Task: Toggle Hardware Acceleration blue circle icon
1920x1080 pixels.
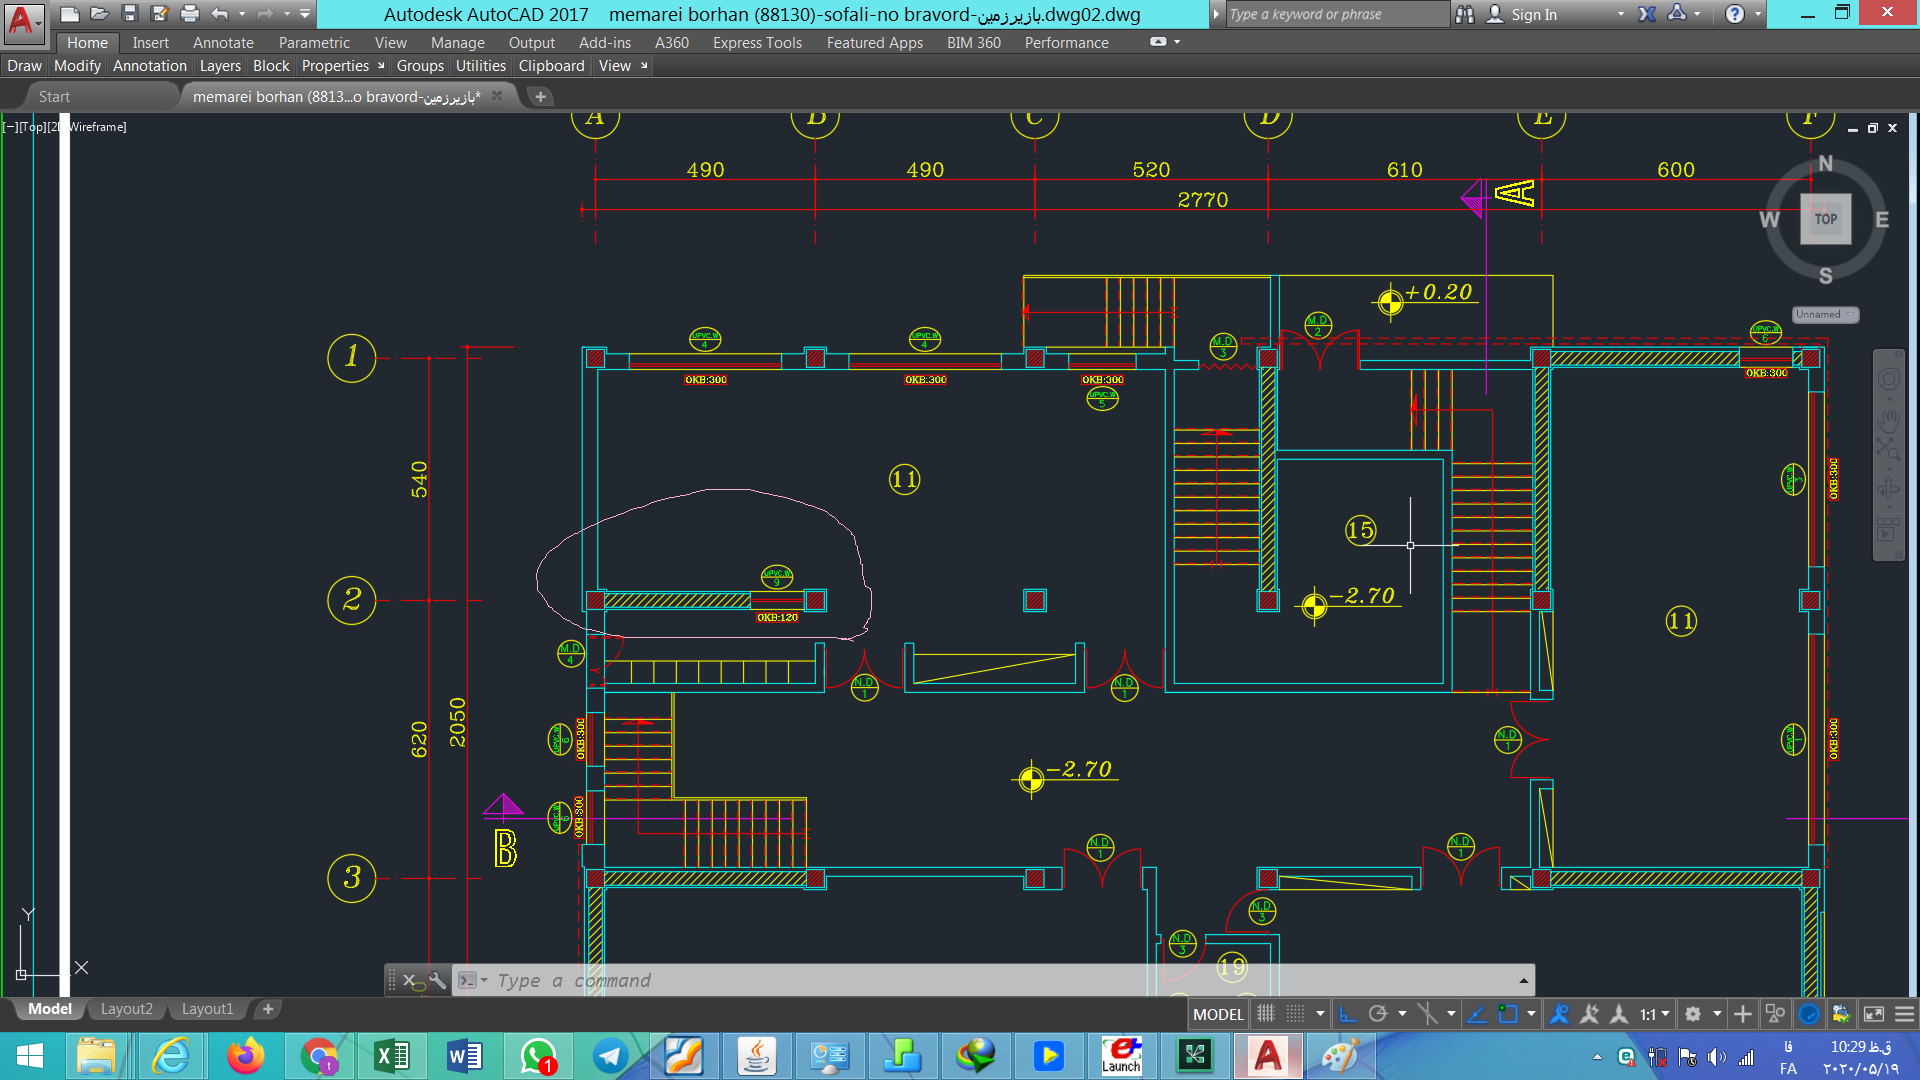Action: click(x=1809, y=1014)
